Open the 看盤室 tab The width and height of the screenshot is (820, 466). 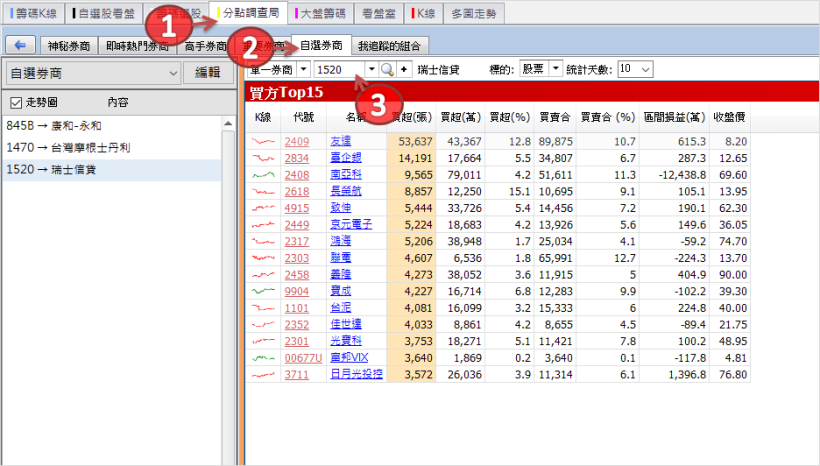tap(379, 13)
